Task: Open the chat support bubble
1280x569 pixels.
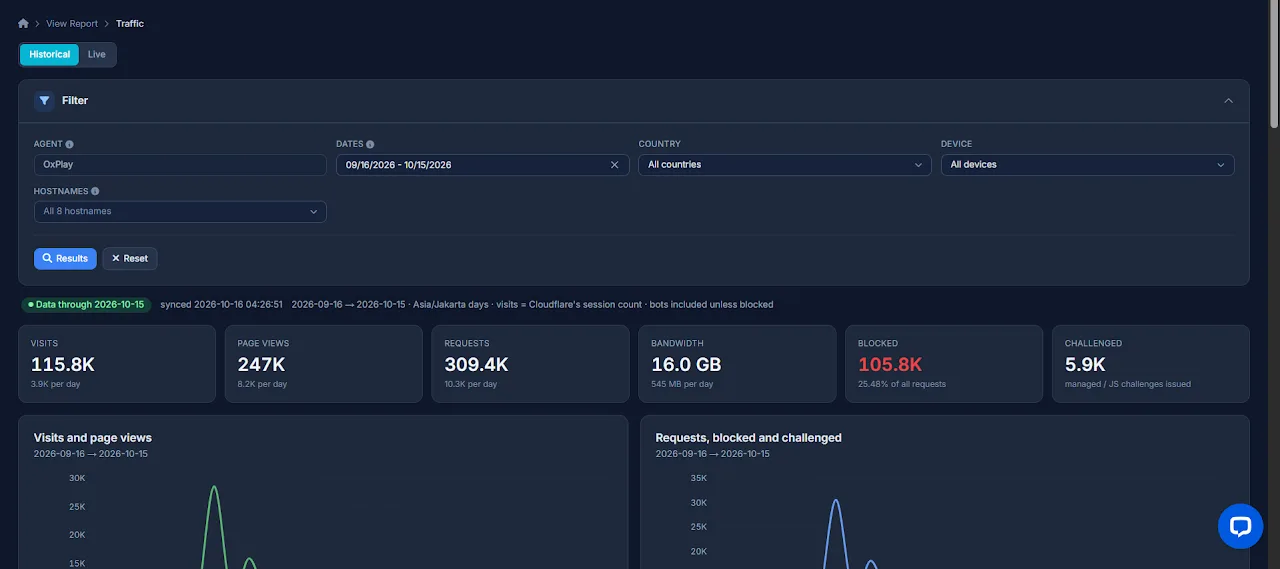Action: 1240,526
